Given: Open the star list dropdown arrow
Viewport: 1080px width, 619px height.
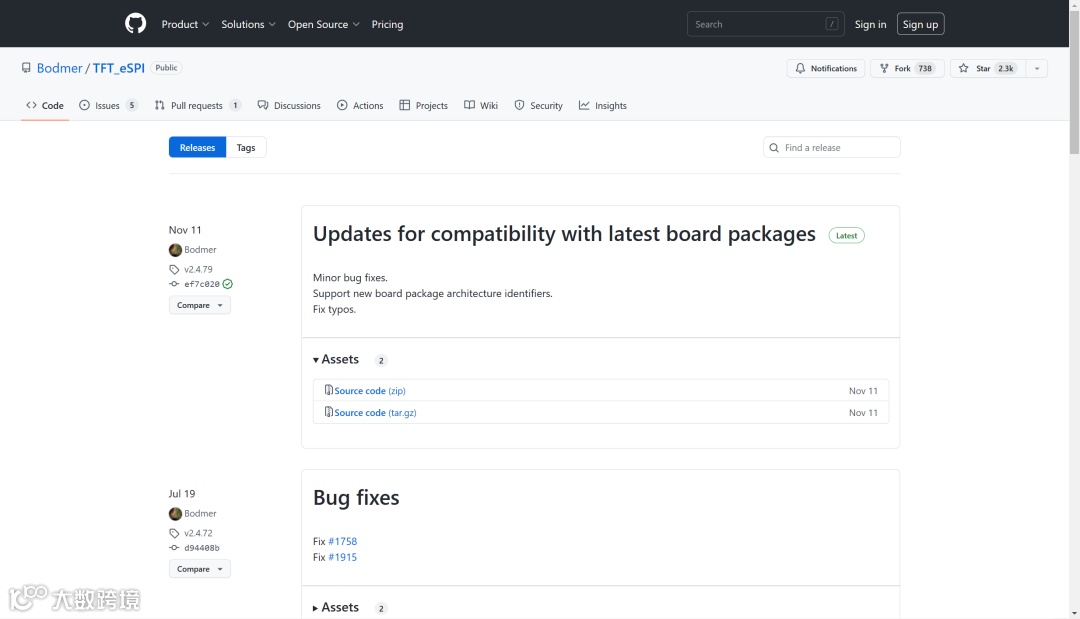Looking at the screenshot, I should coord(1037,68).
